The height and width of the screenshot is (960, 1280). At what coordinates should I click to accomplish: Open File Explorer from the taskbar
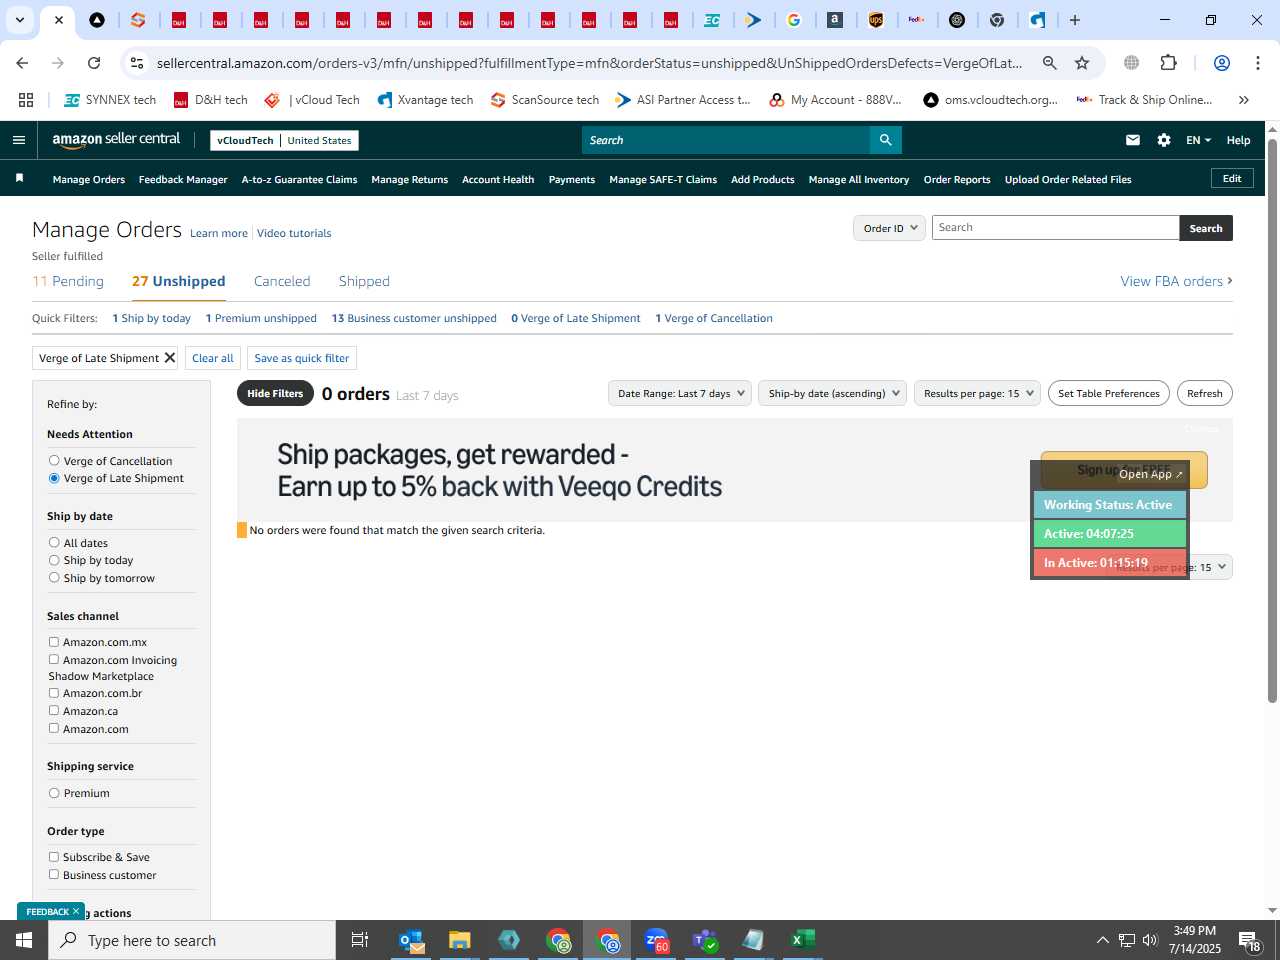460,940
